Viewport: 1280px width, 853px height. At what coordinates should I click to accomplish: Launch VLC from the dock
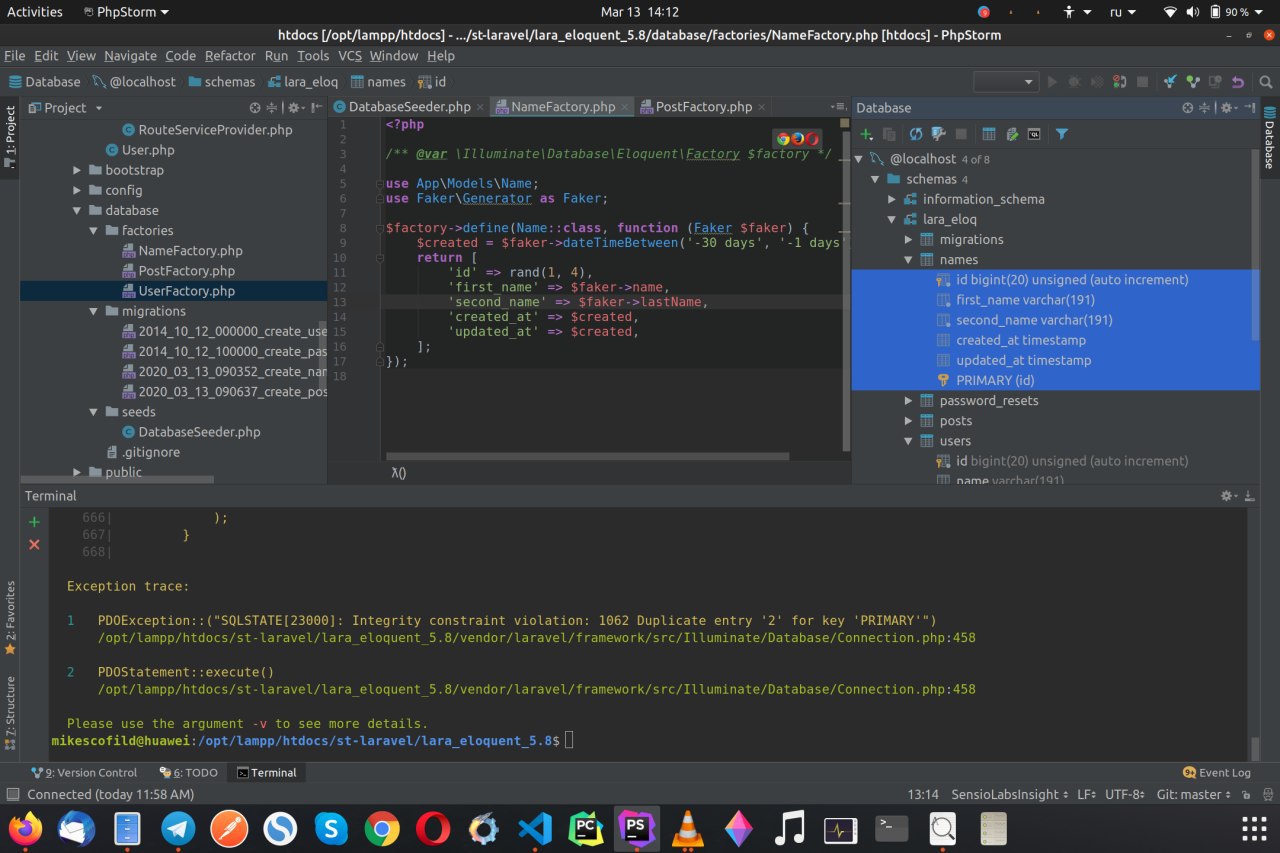tap(687, 828)
